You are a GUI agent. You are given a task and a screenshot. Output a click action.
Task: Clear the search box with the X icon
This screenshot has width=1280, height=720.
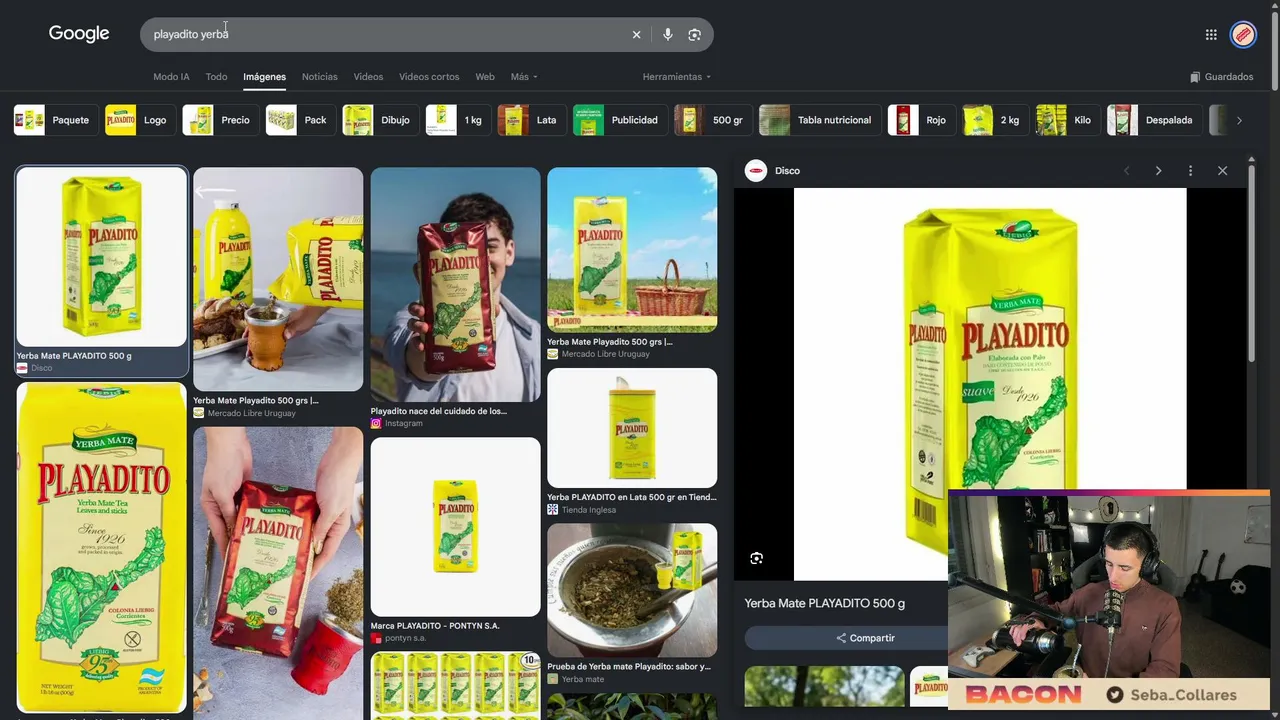point(636,34)
